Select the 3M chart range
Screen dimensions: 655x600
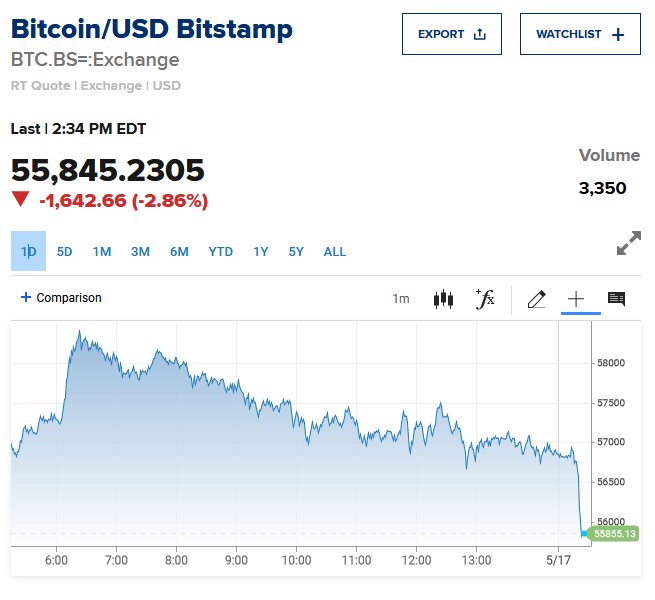click(140, 251)
